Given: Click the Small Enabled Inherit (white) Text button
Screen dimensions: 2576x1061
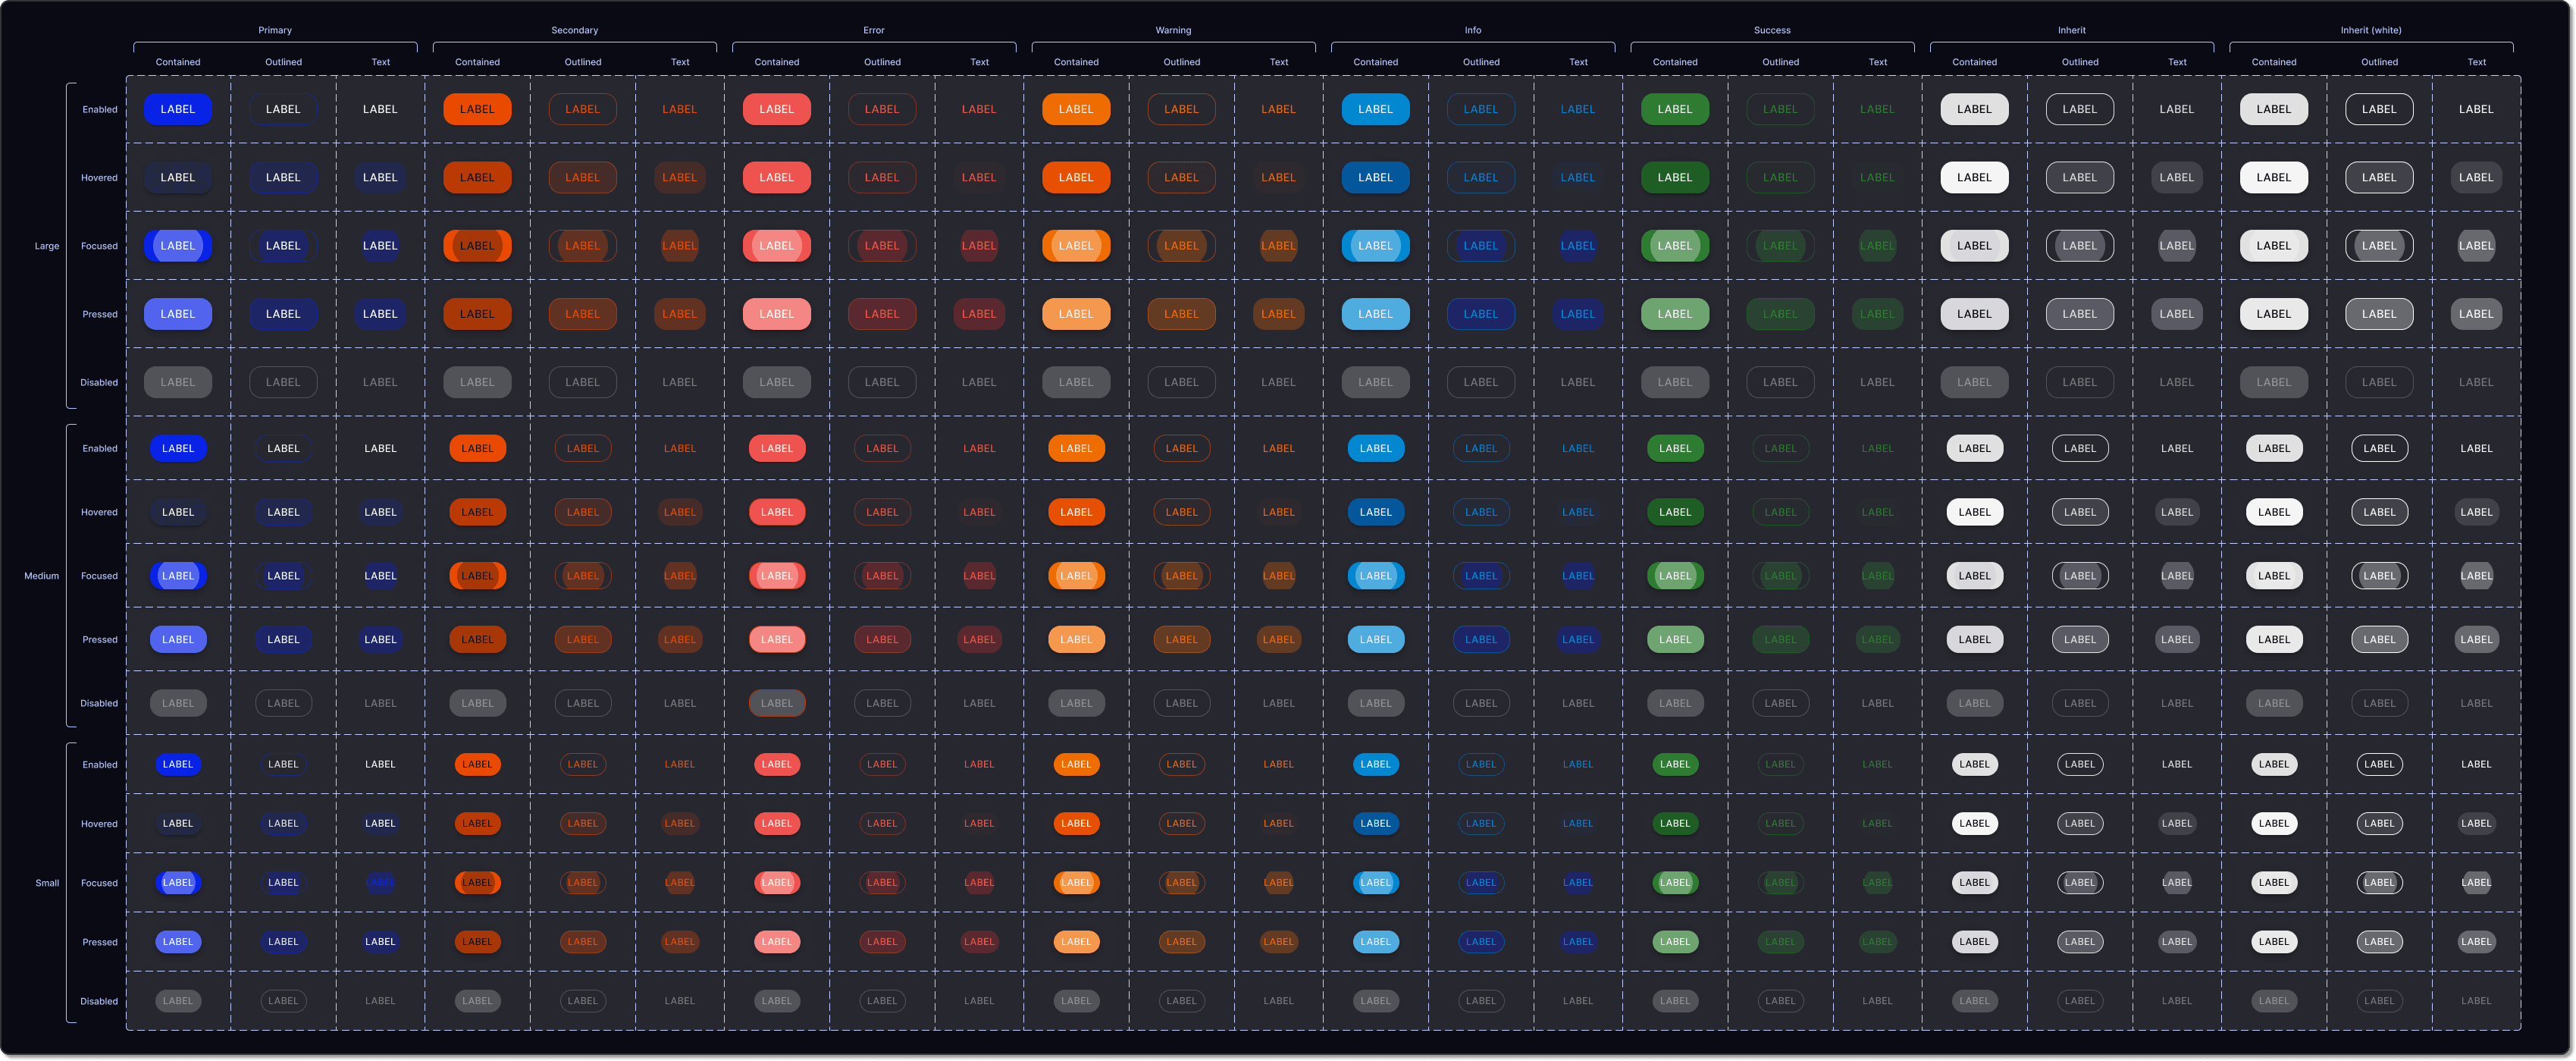Looking at the screenshot, I should [x=2476, y=764].
